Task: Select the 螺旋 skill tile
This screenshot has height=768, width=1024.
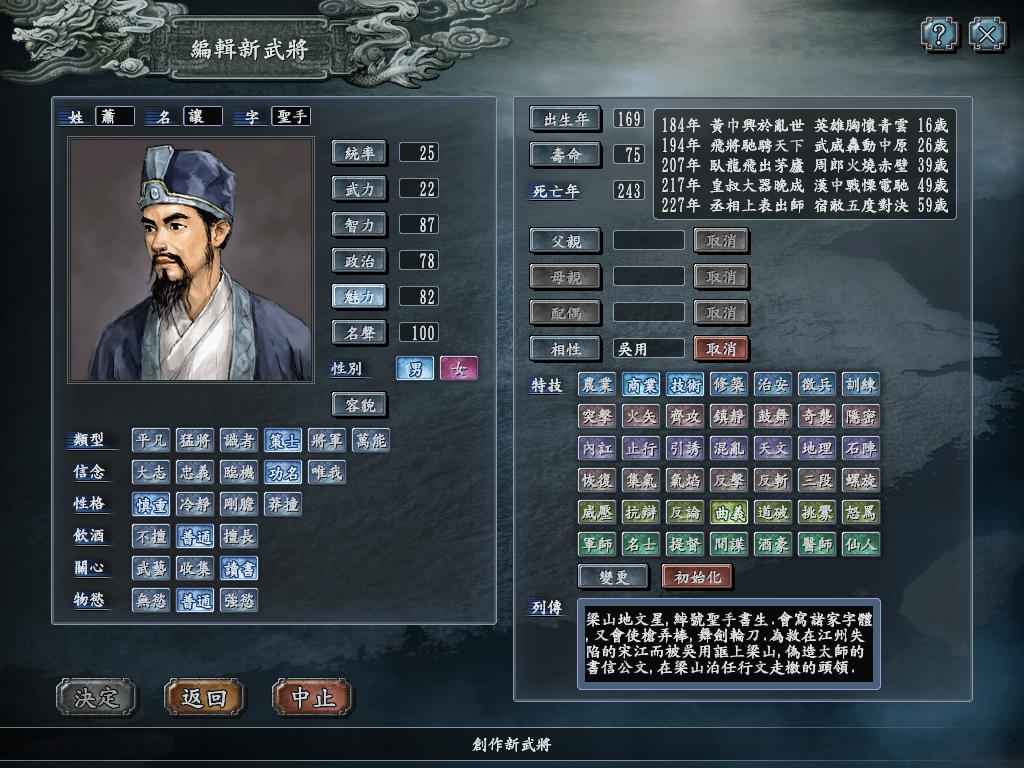Action: point(861,480)
